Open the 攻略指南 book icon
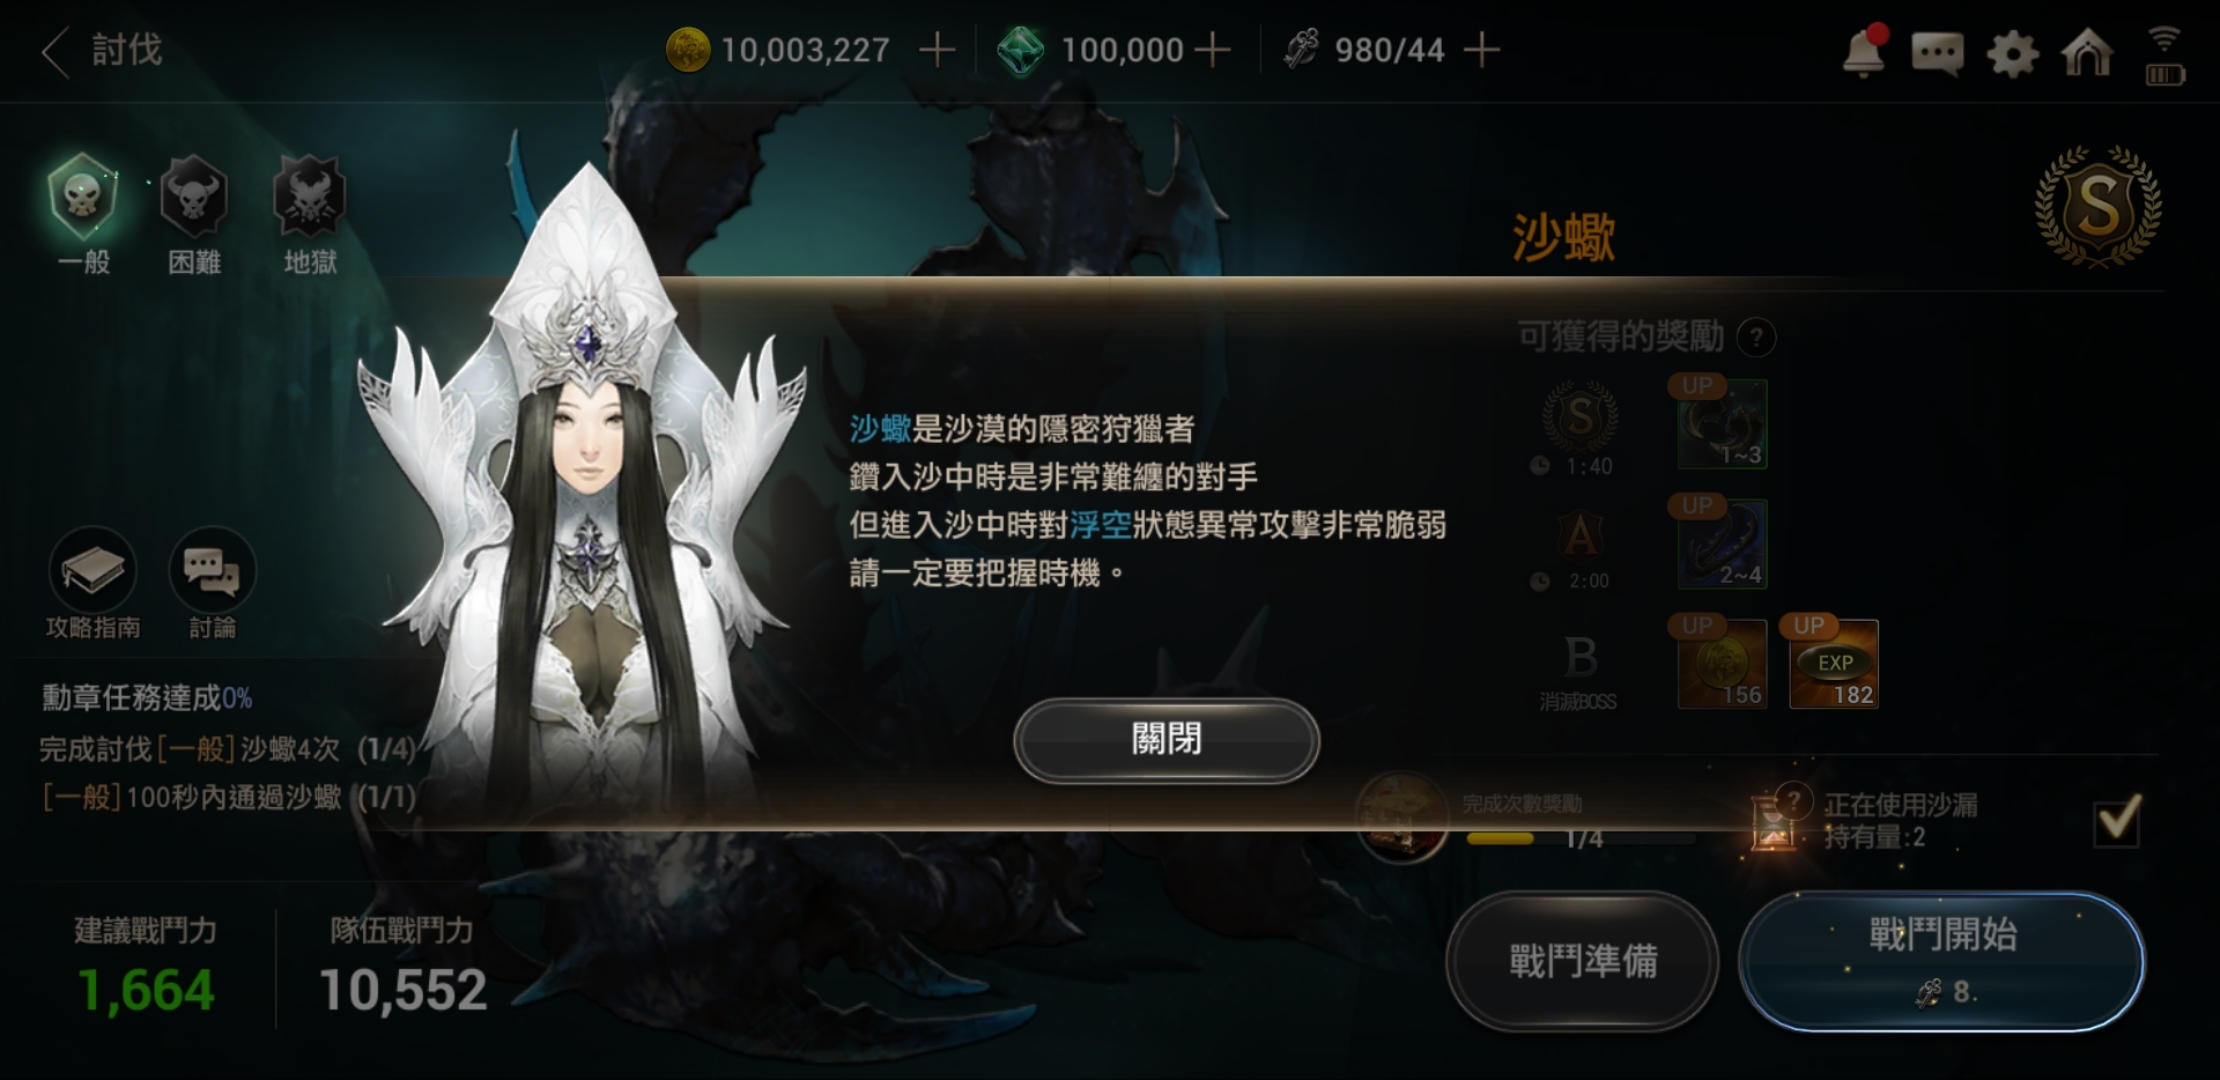Image resolution: width=2220 pixels, height=1080 pixels. tap(92, 570)
